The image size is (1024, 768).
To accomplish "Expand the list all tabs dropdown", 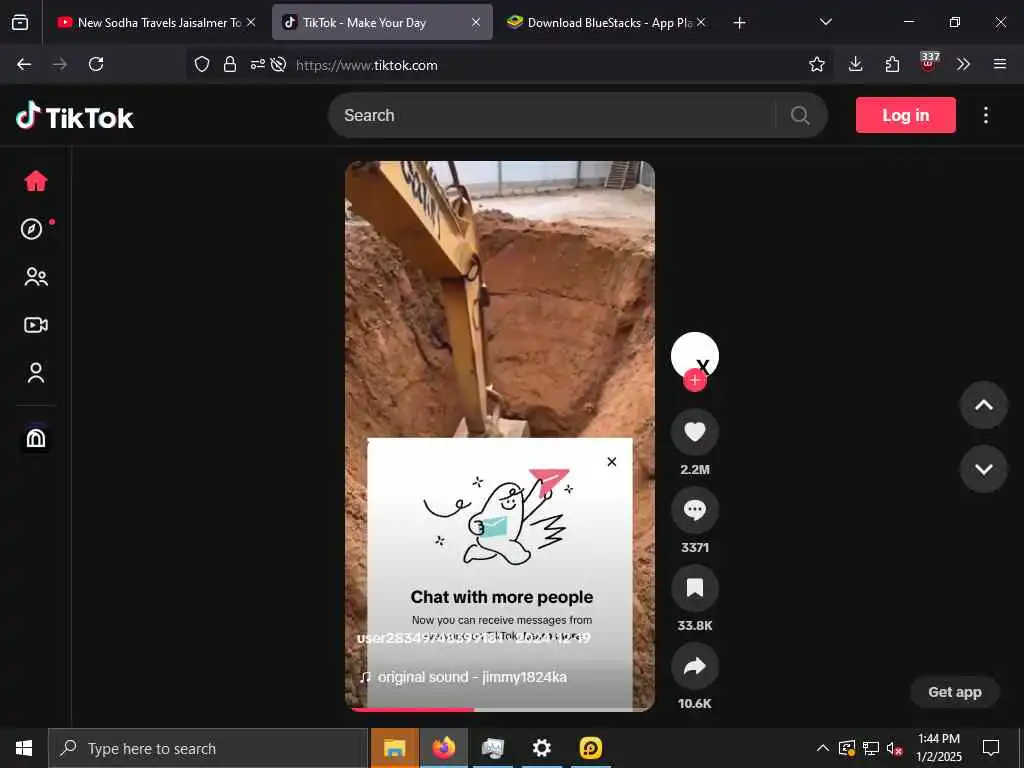I will coord(825,22).
